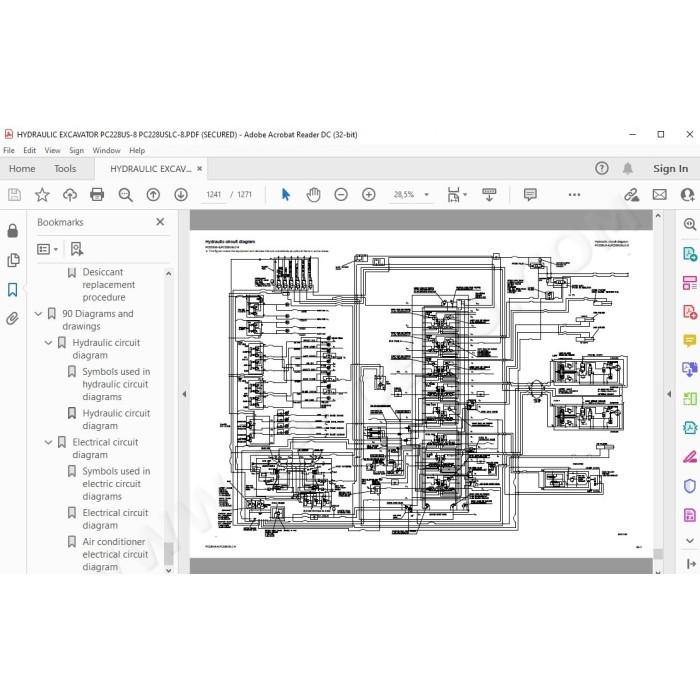700x700 pixels.
Task: Click document vertical scrollbar thumb
Action: pyautogui.click(x=658, y=554)
